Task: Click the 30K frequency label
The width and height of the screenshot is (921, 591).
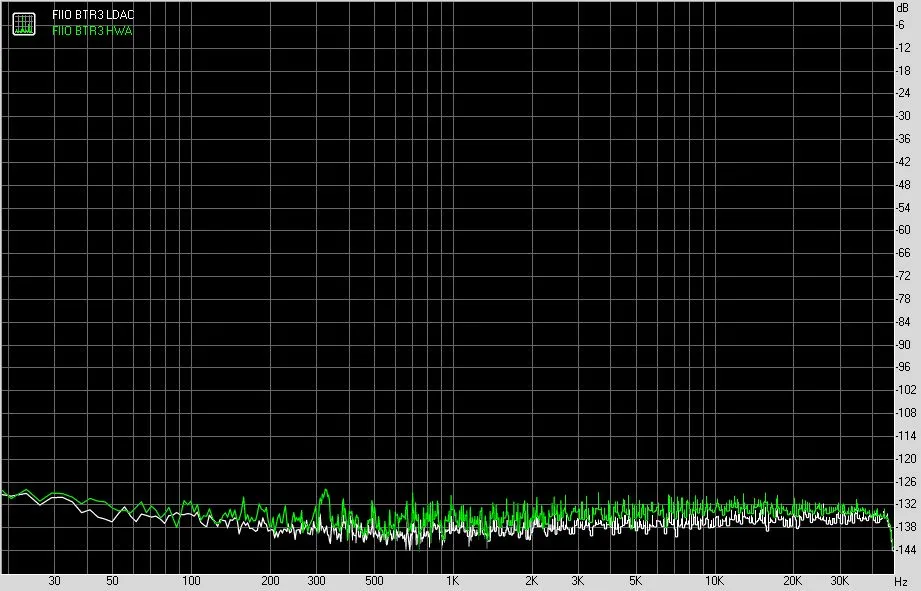Action: click(x=839, y=581)
